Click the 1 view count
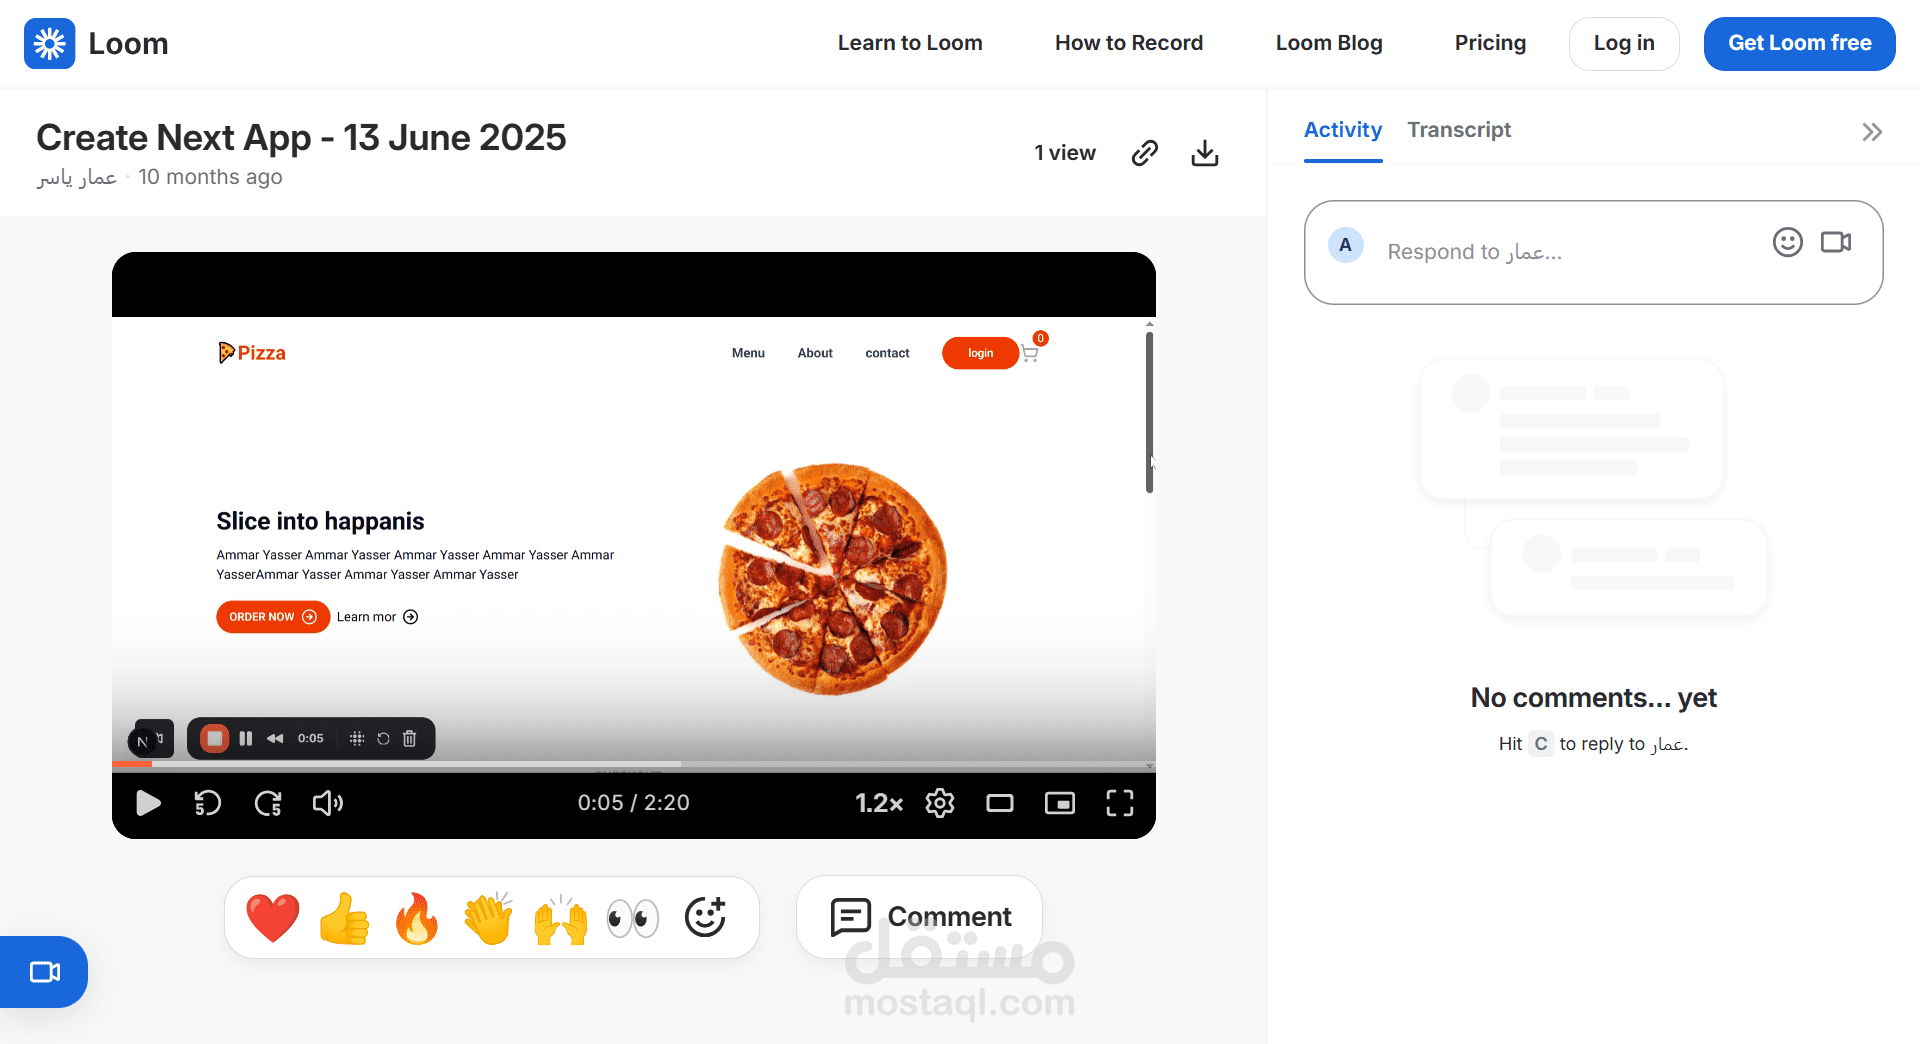Image resolution: width=1920 pixels, height=1044 pixels. [x=1065, y=153]
